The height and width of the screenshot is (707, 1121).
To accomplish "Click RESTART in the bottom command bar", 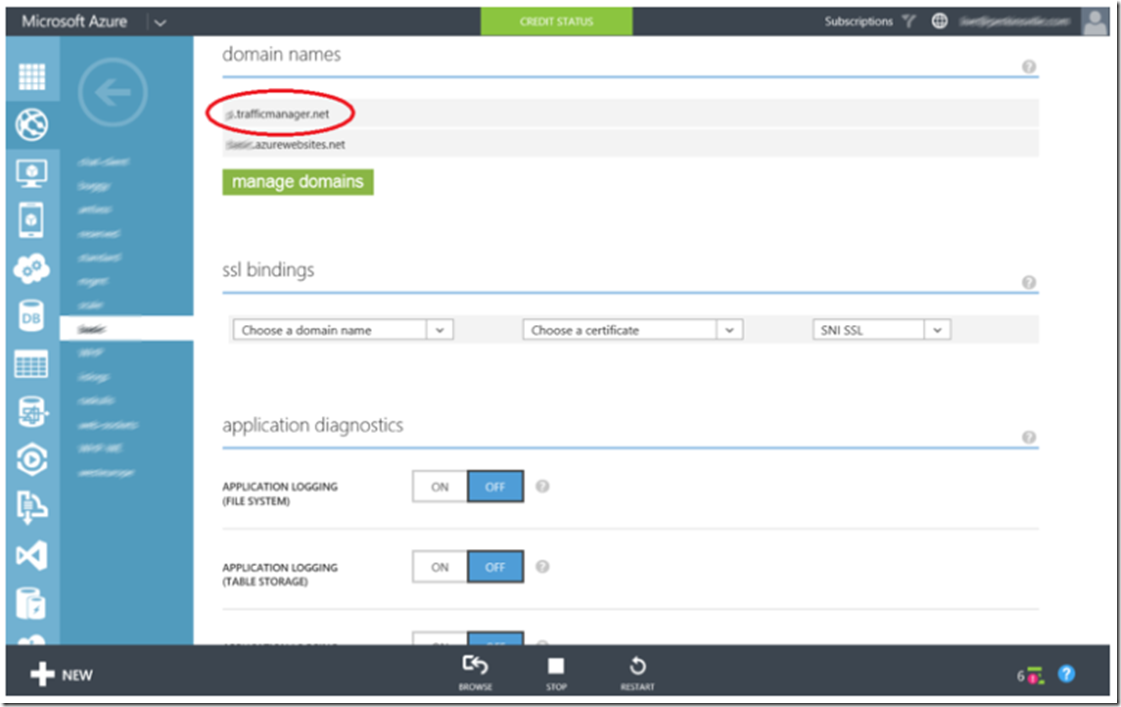I will (637, 673).
